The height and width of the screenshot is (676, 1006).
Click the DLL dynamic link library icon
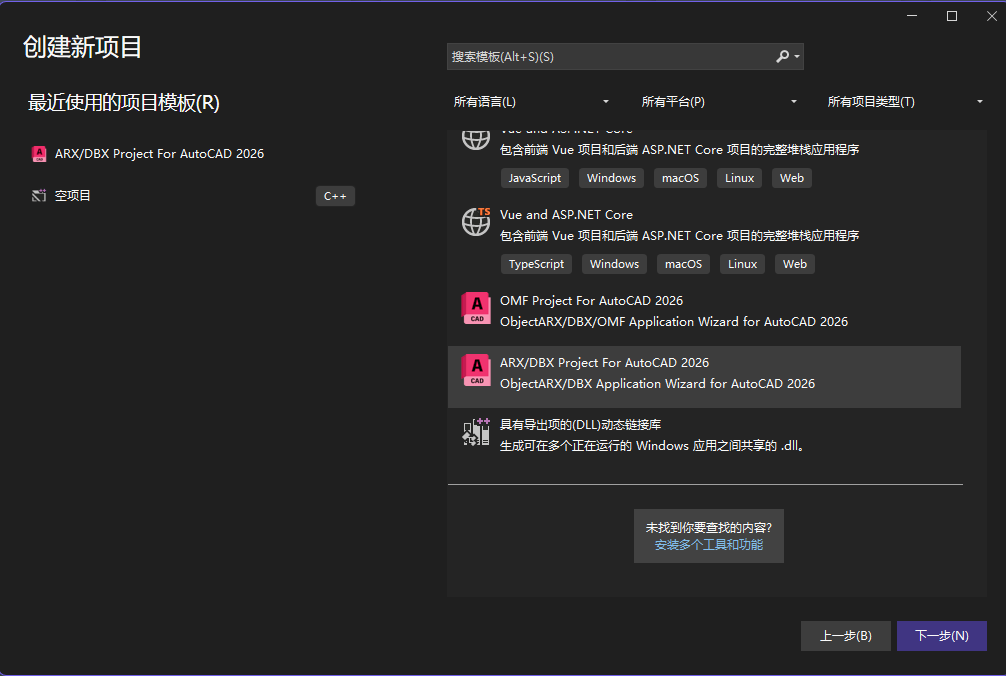point(476,432)
